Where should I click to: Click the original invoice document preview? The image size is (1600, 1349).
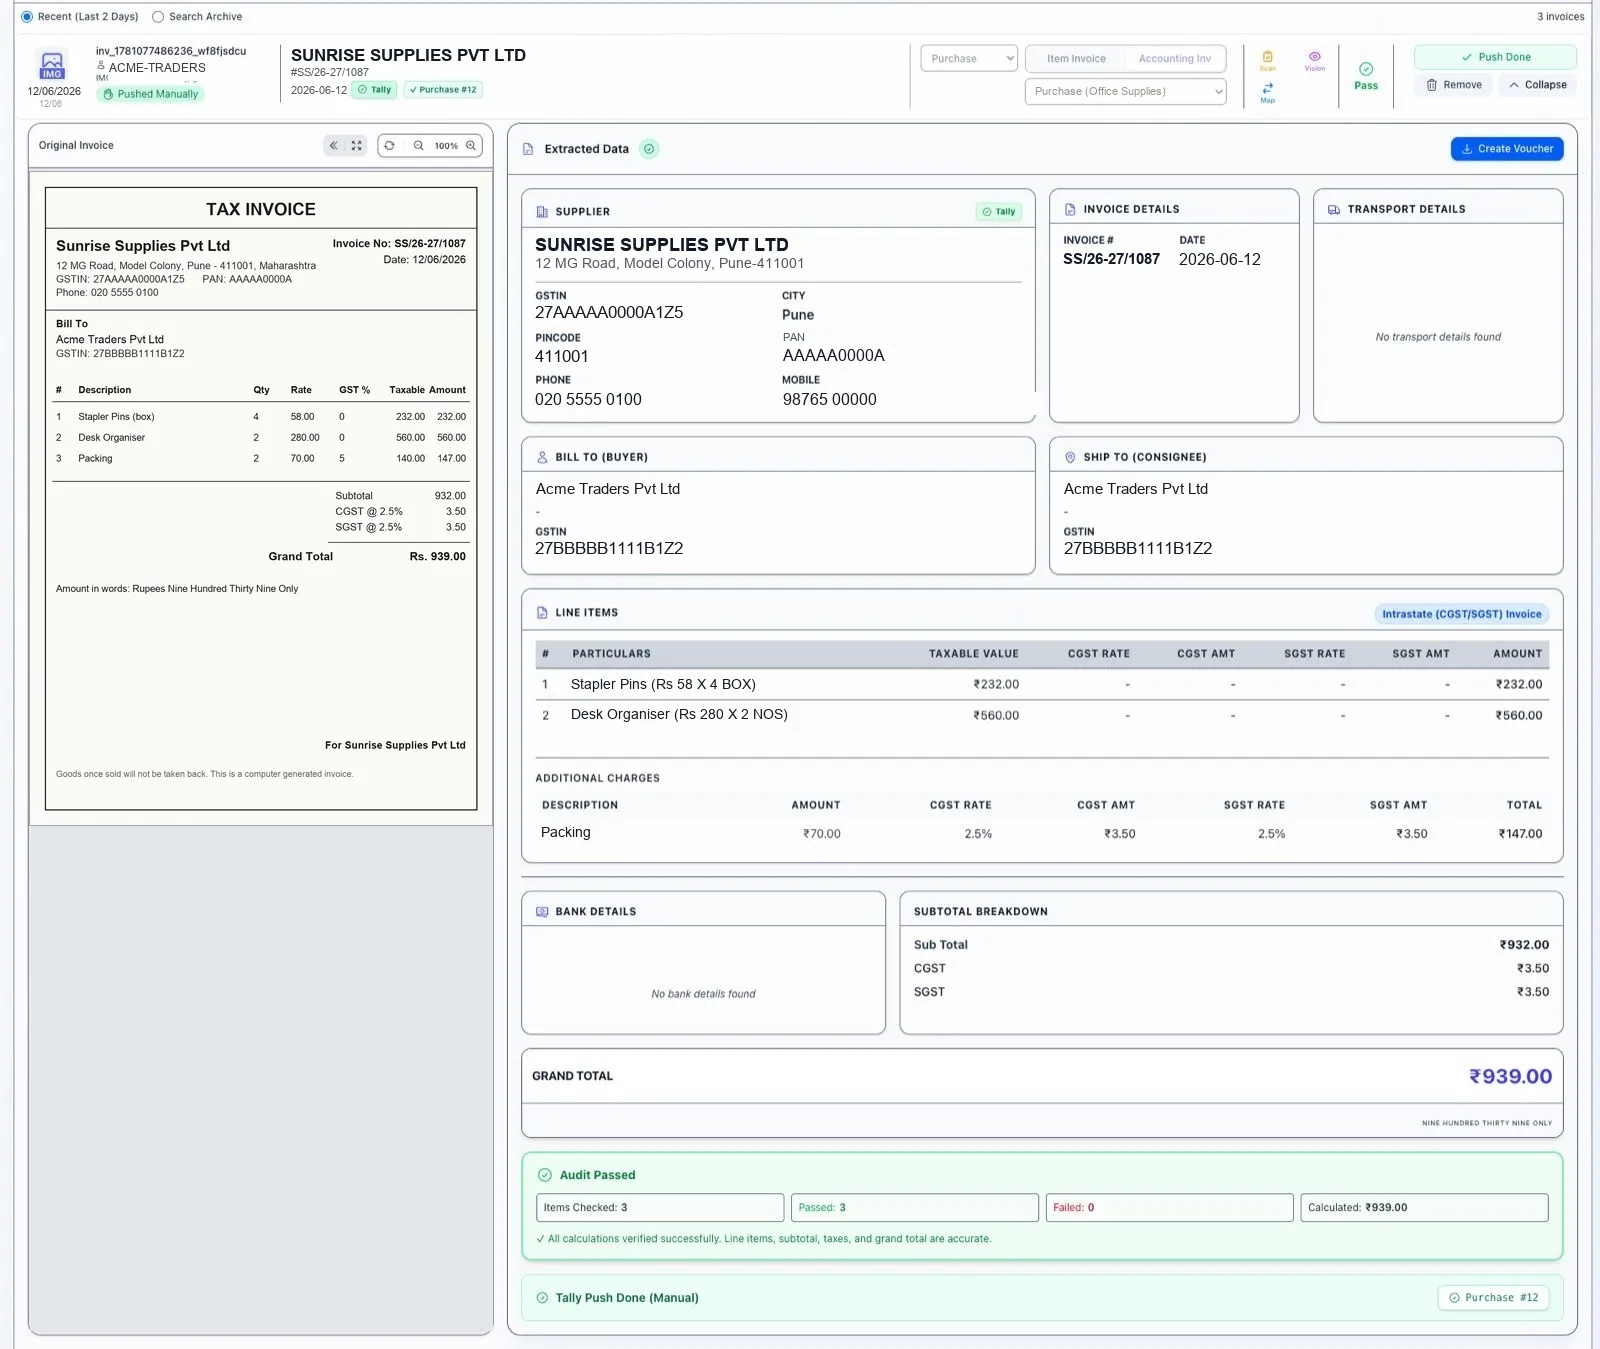tap(261, 498)
